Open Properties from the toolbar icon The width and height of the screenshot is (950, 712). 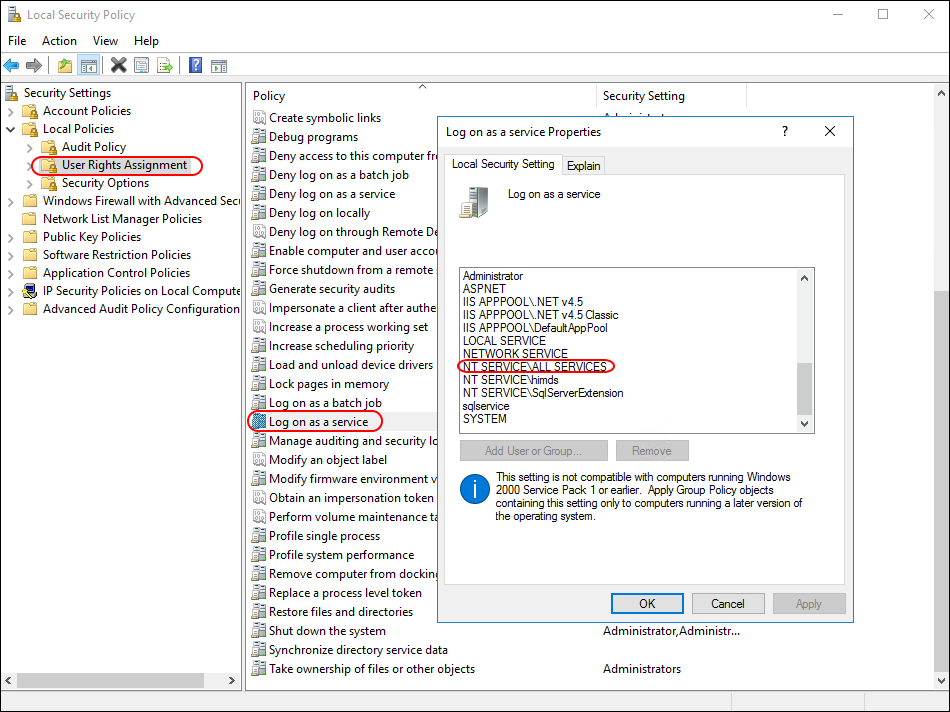click(x=141, y=66)
